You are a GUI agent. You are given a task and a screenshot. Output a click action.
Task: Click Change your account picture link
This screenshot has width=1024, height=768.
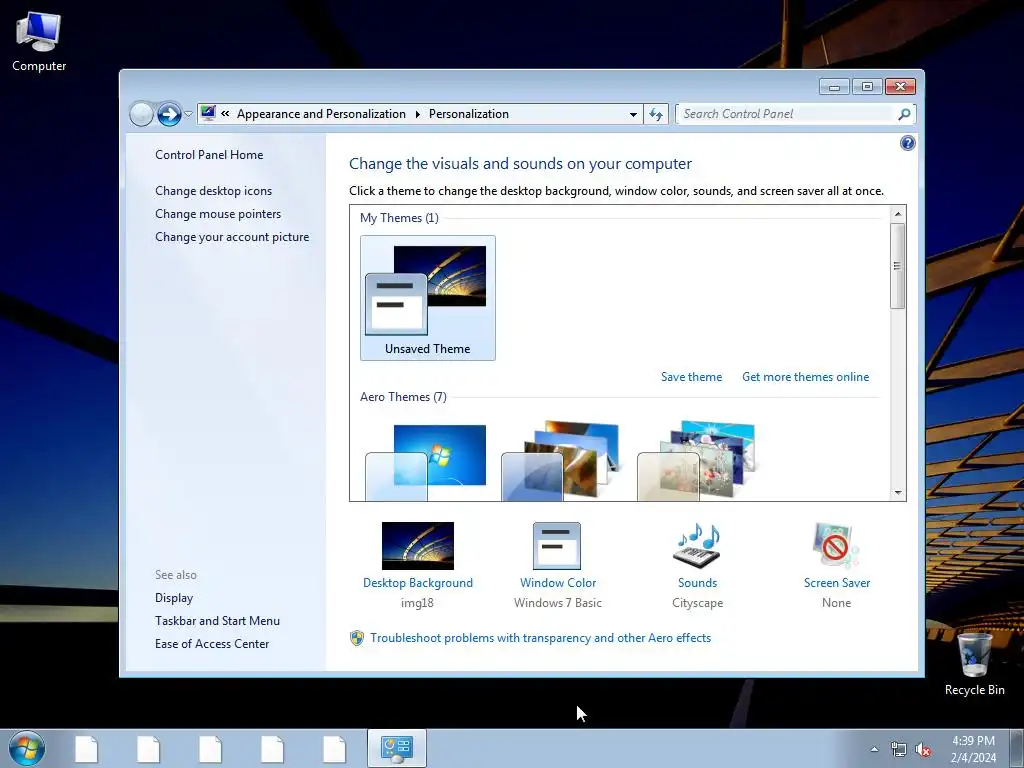(x=232, y=237)
